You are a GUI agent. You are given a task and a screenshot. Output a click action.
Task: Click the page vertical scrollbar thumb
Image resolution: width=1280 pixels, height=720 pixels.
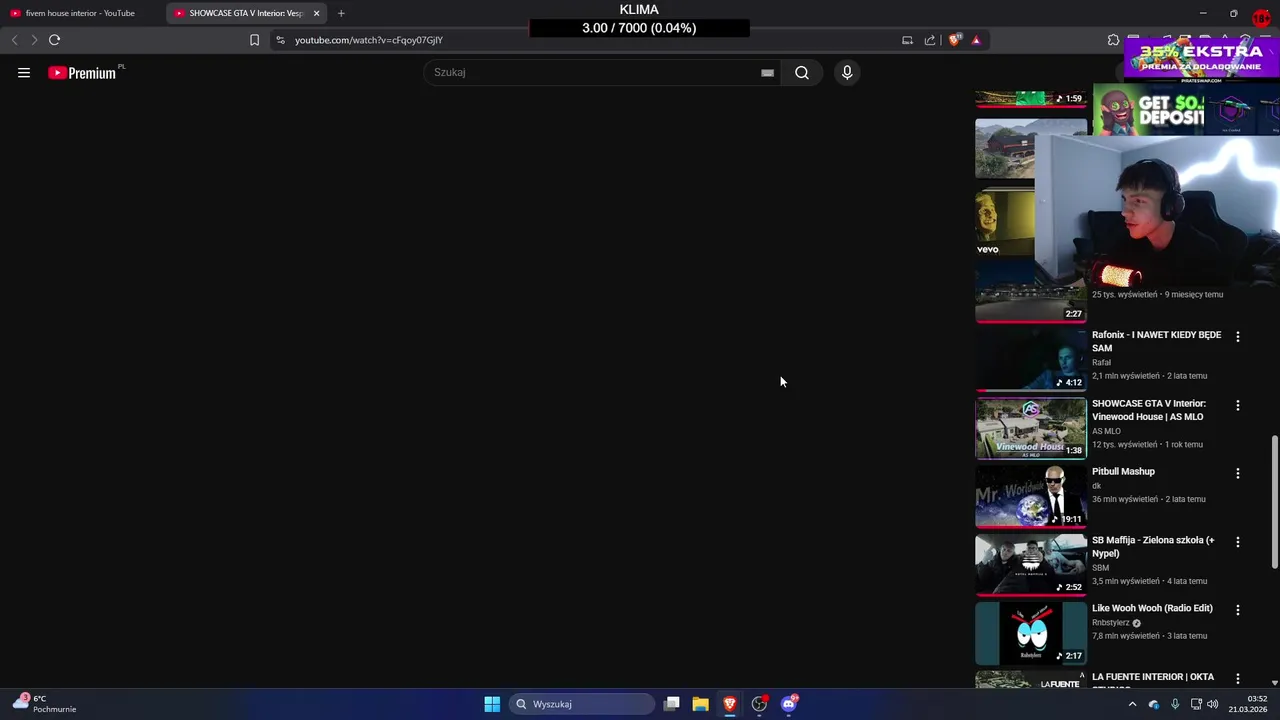tap(1273, 500)
